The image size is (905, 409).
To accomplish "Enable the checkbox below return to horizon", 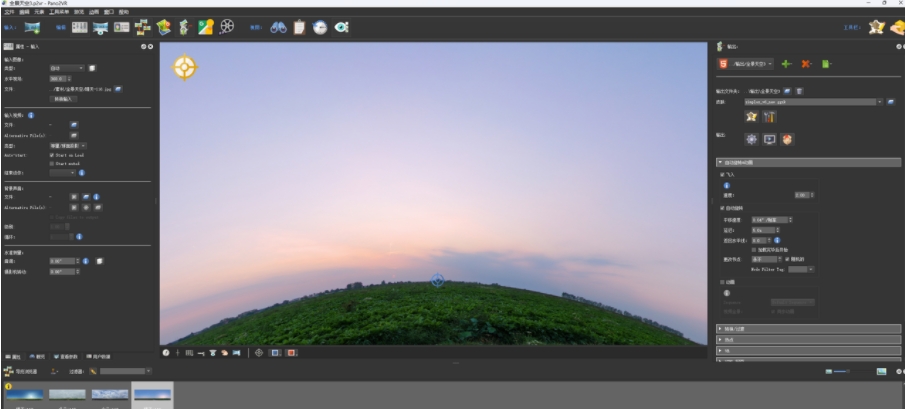I will [x=754, y=250].
